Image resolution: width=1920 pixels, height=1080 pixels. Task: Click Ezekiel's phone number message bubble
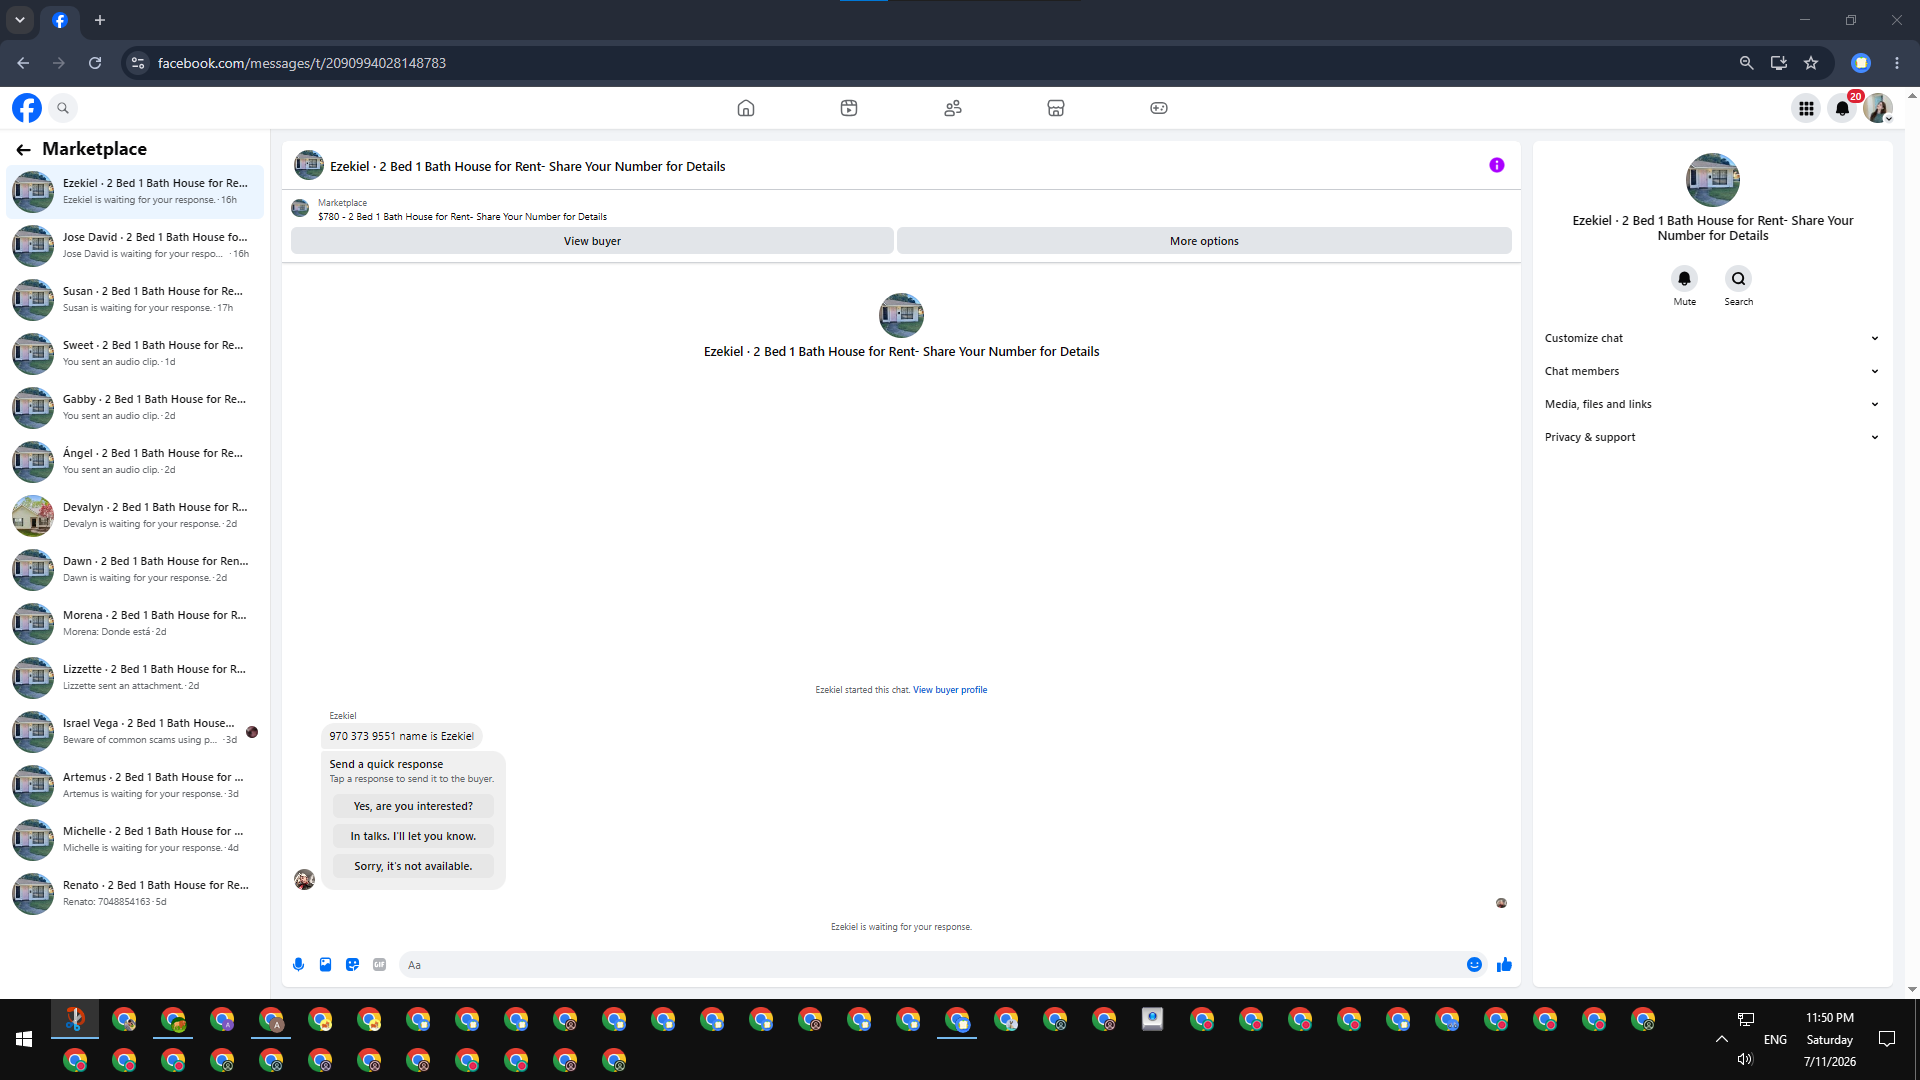[402, 736]
